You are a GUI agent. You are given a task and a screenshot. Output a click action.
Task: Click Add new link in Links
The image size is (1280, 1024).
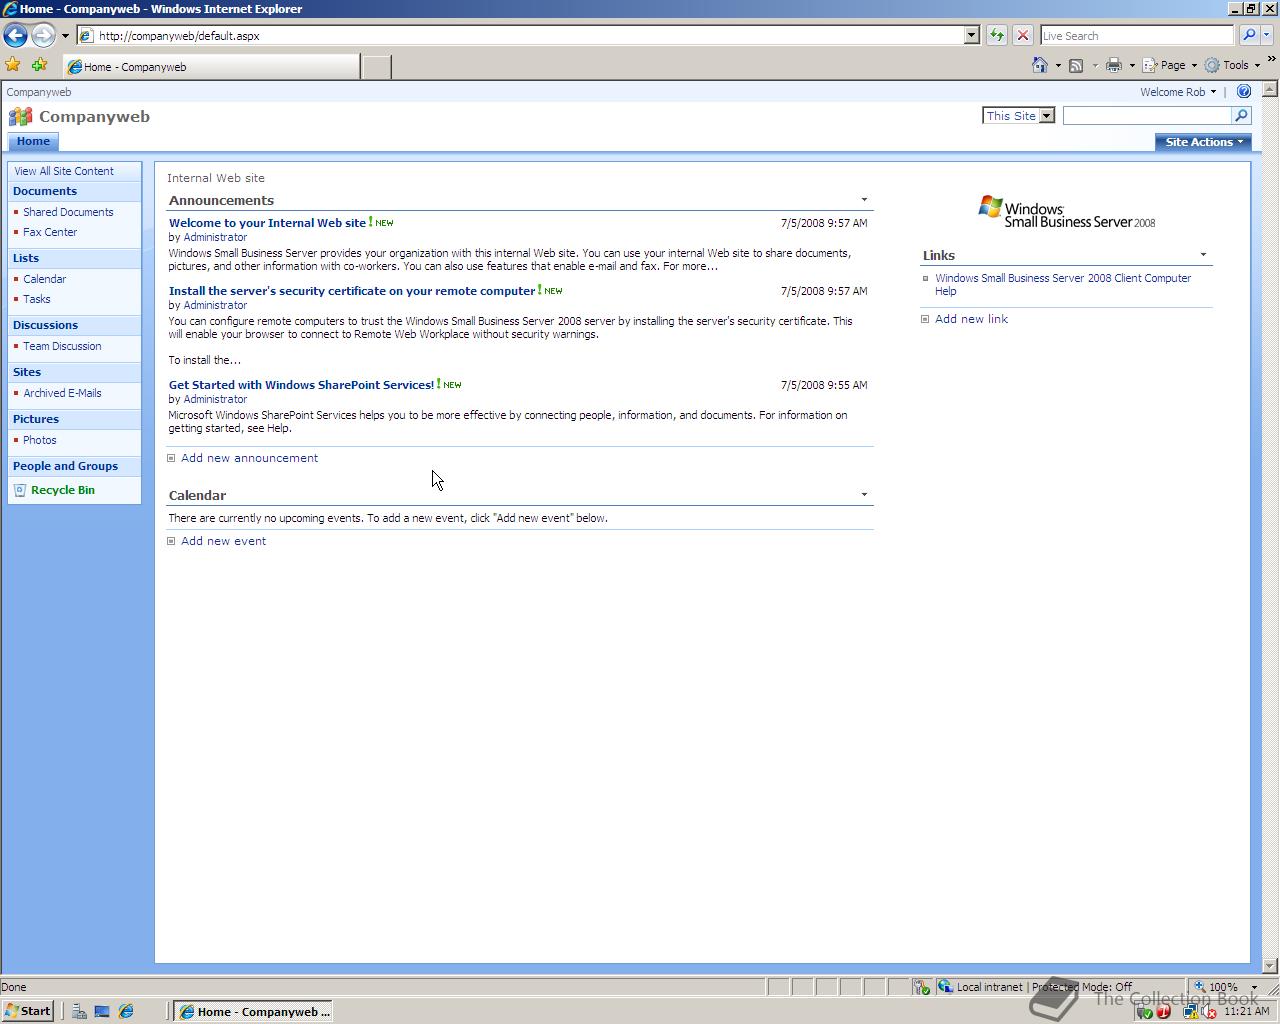971,319
